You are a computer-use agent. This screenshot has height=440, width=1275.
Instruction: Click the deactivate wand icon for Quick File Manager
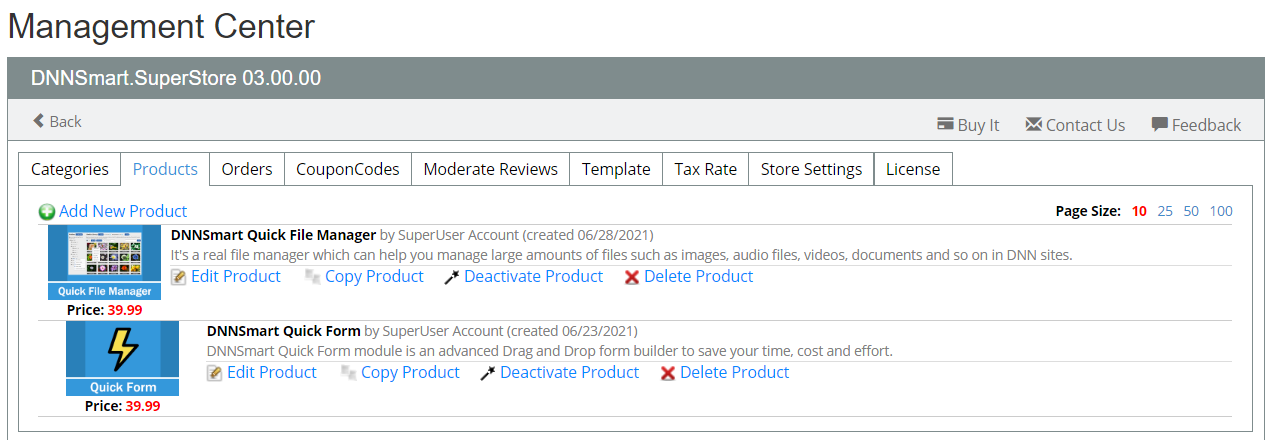tap(452, 277)
